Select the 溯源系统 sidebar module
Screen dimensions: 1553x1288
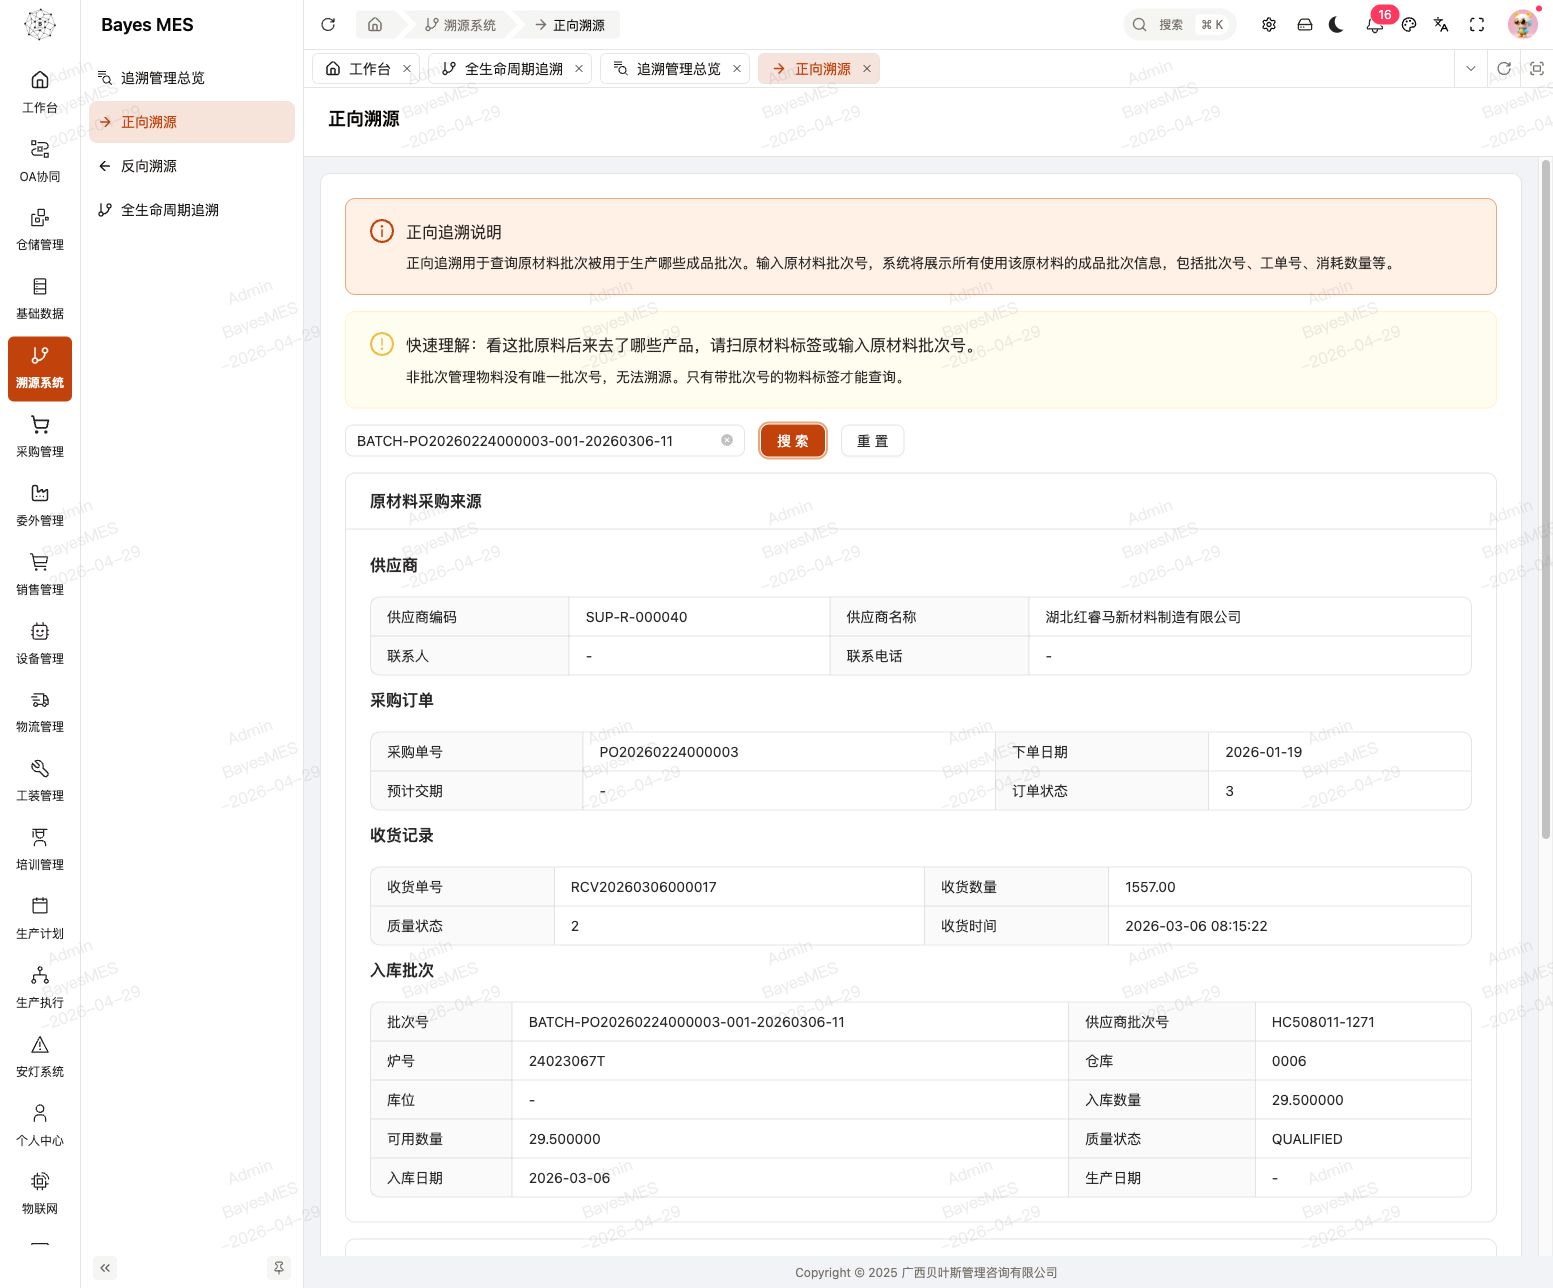pyautogui.click(x=40, y=369)
